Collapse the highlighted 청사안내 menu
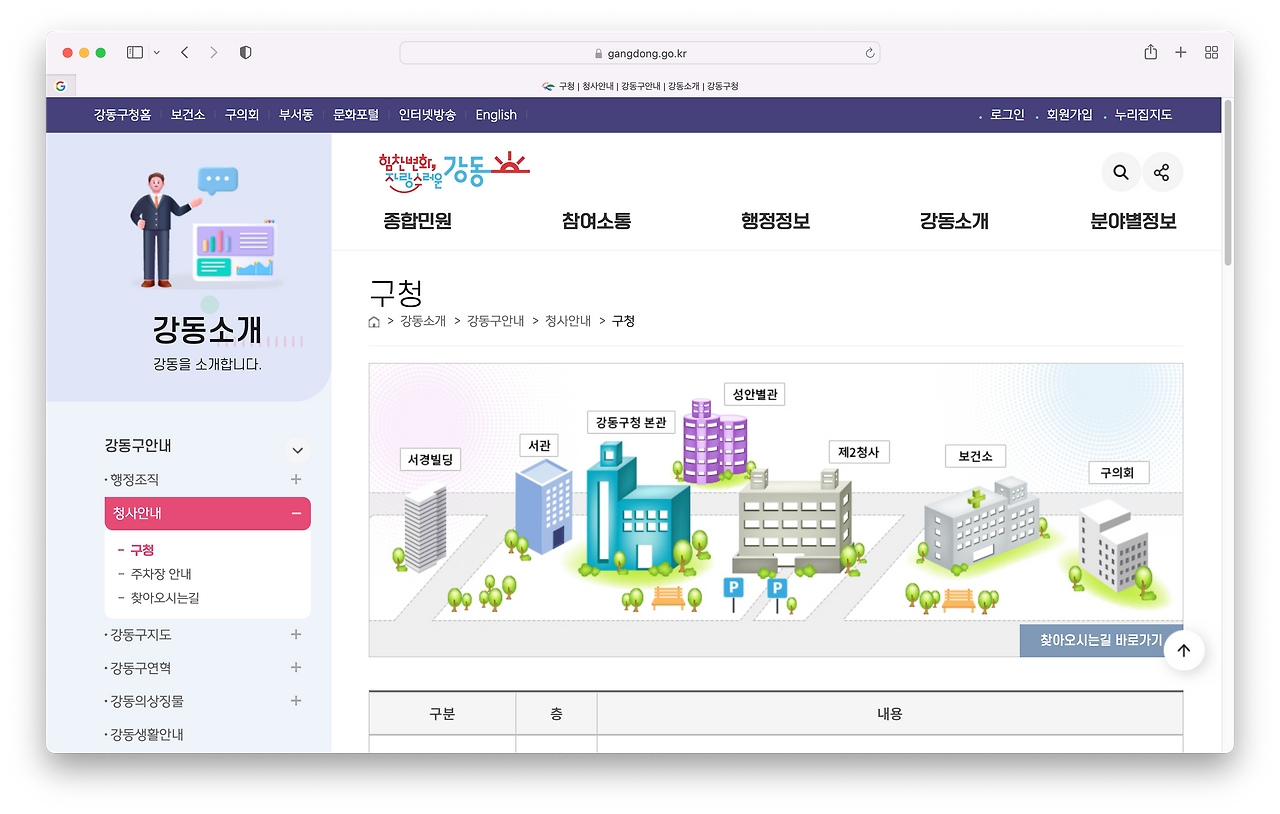The image size is (1280, 814). coord(295,512)
